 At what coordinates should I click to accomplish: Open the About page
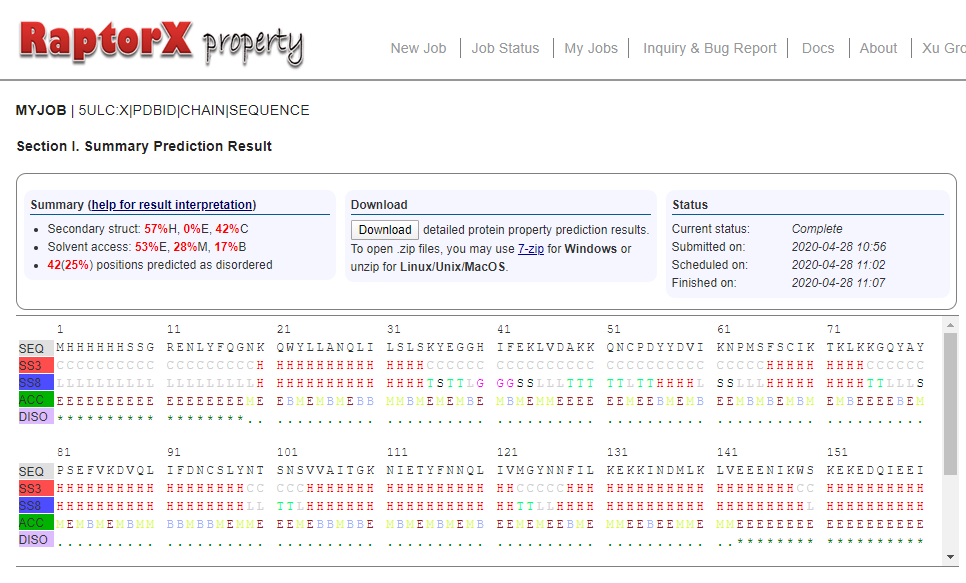(x=878, y=48)
